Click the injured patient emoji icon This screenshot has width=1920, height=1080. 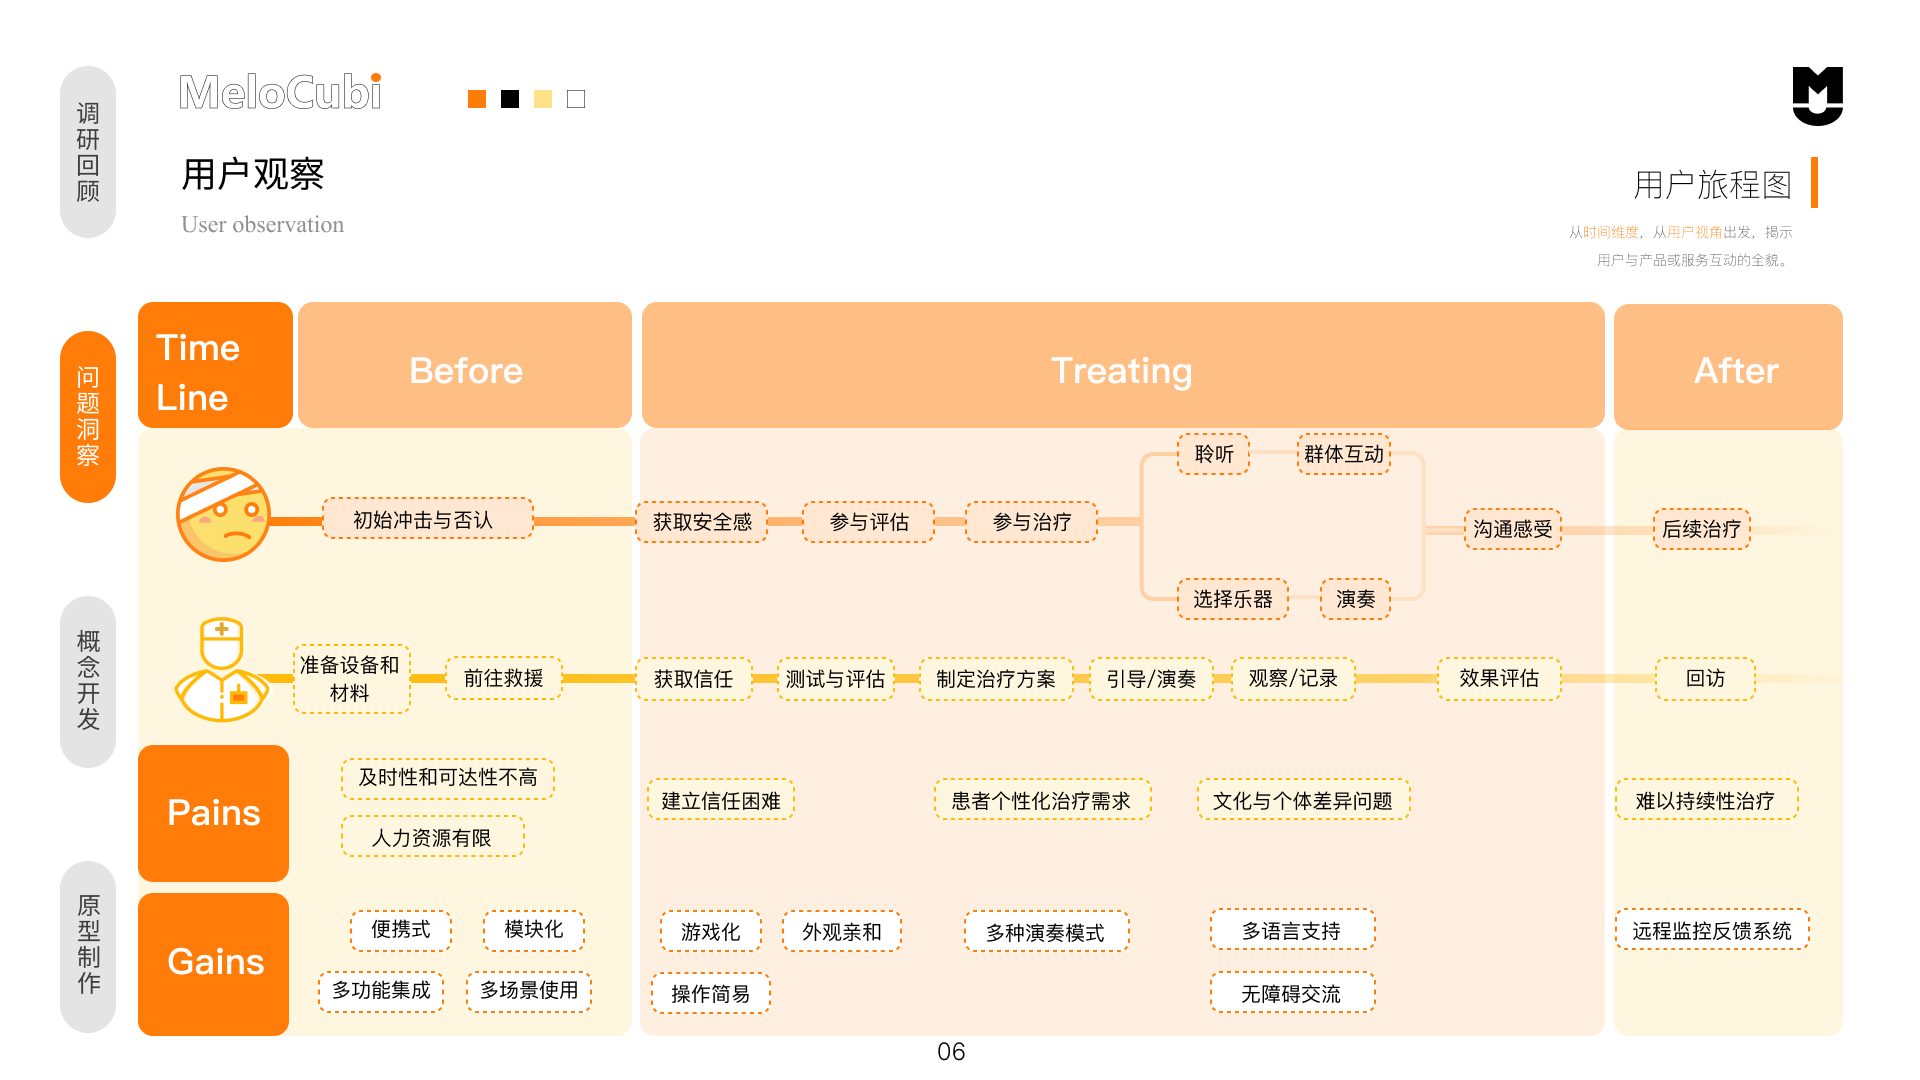coord(223,515)
